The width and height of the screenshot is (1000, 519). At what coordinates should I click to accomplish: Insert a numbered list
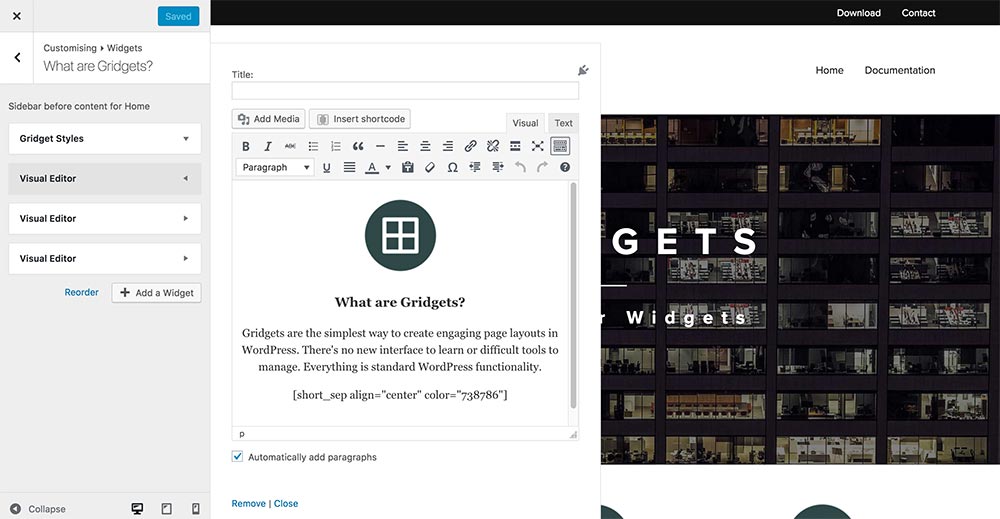(335, 146)
